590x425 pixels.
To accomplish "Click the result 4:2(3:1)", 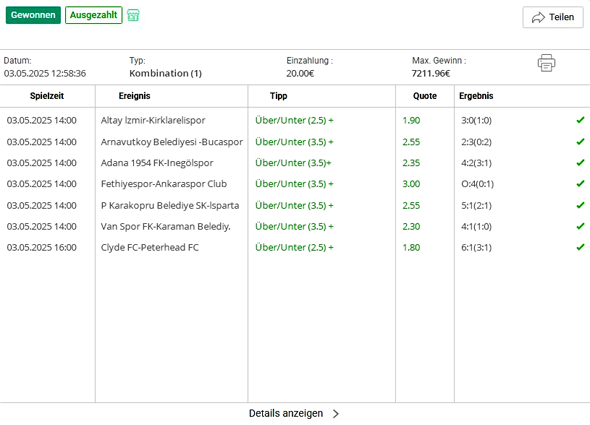I will (476, 163).
